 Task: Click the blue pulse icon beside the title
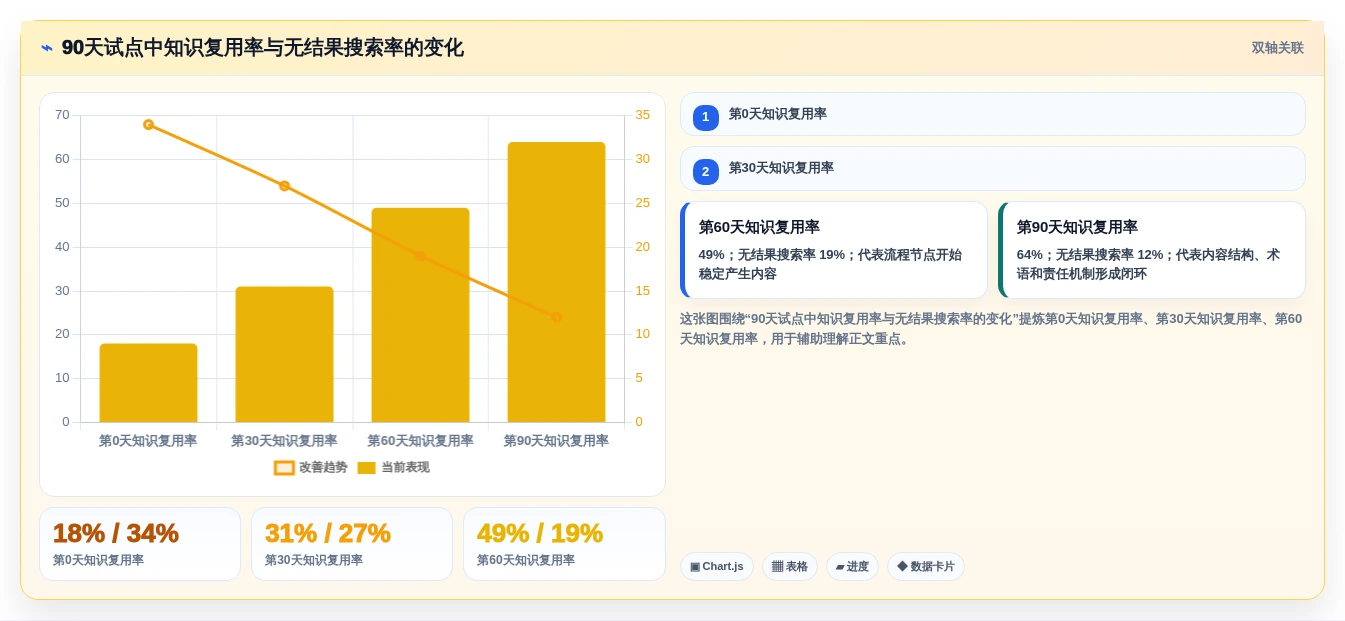[x=47, y=48]
